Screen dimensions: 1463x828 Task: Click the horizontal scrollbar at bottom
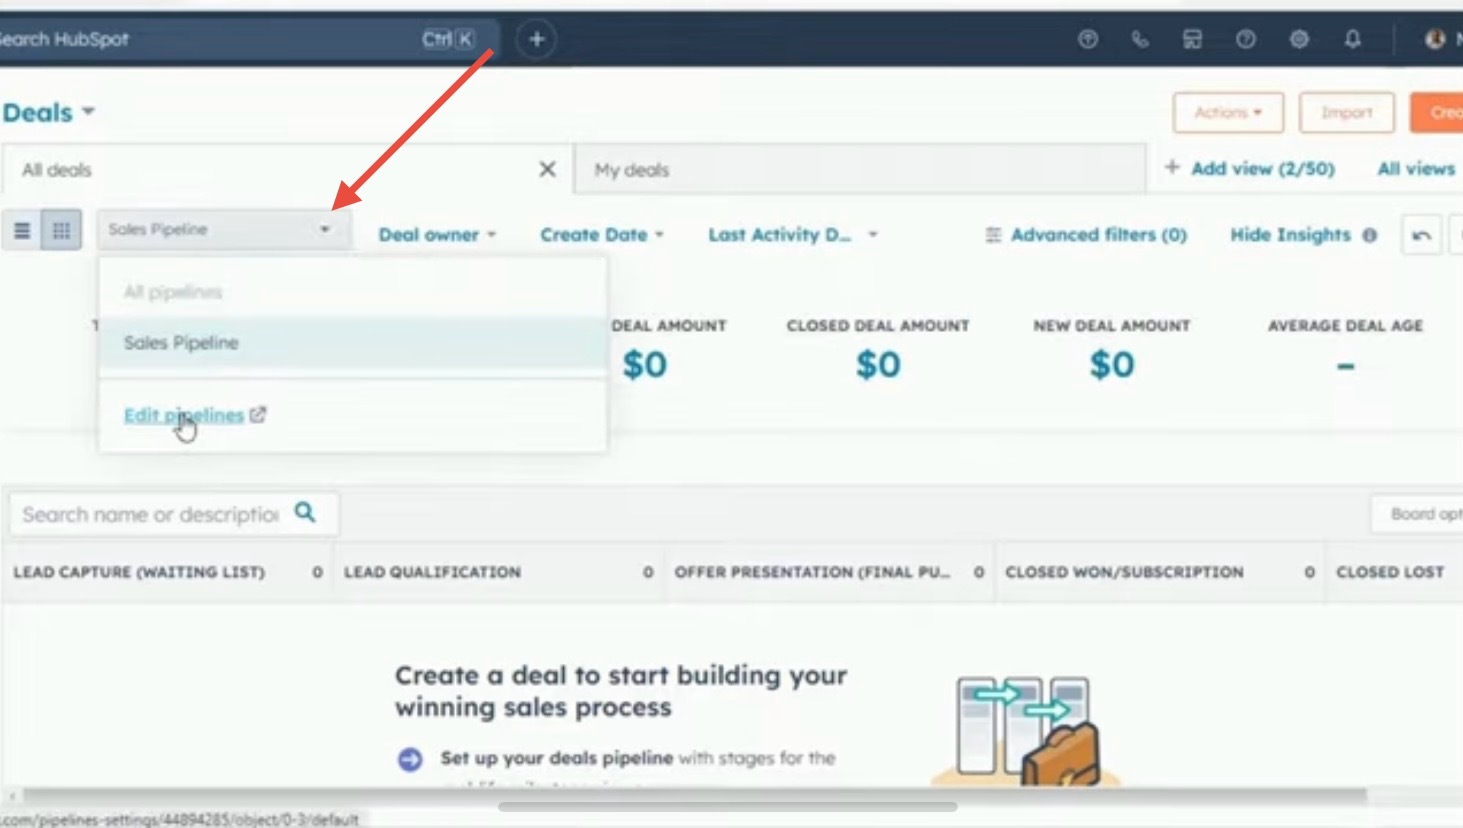tap(727, 806)
